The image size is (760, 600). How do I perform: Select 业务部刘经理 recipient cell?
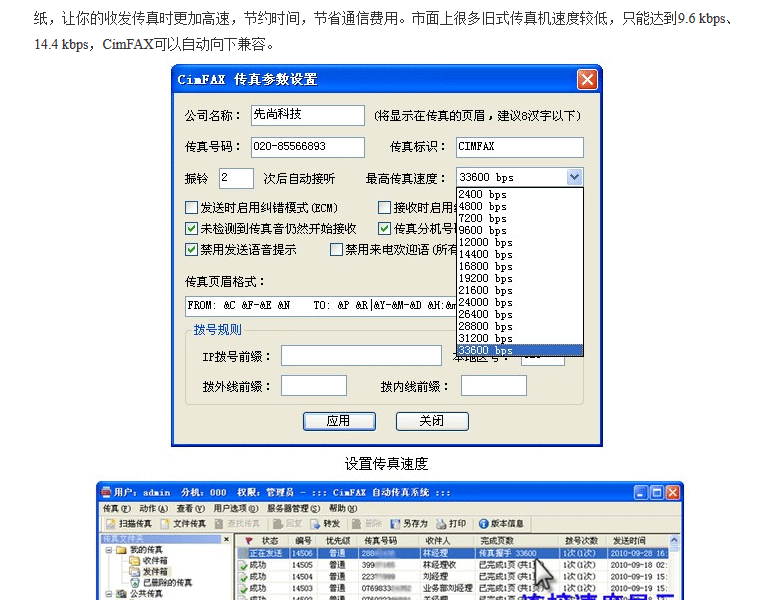(x=447, y=588)
